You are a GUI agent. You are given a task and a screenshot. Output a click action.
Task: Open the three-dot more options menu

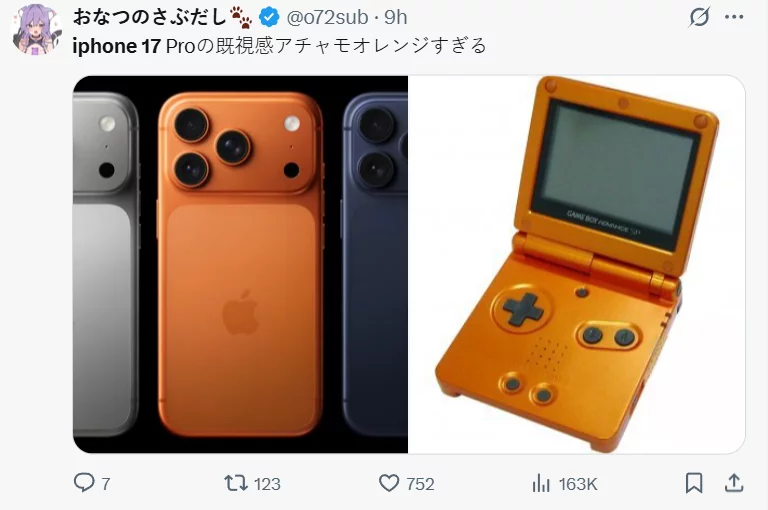pyautogui.click(x=734, y=17)
